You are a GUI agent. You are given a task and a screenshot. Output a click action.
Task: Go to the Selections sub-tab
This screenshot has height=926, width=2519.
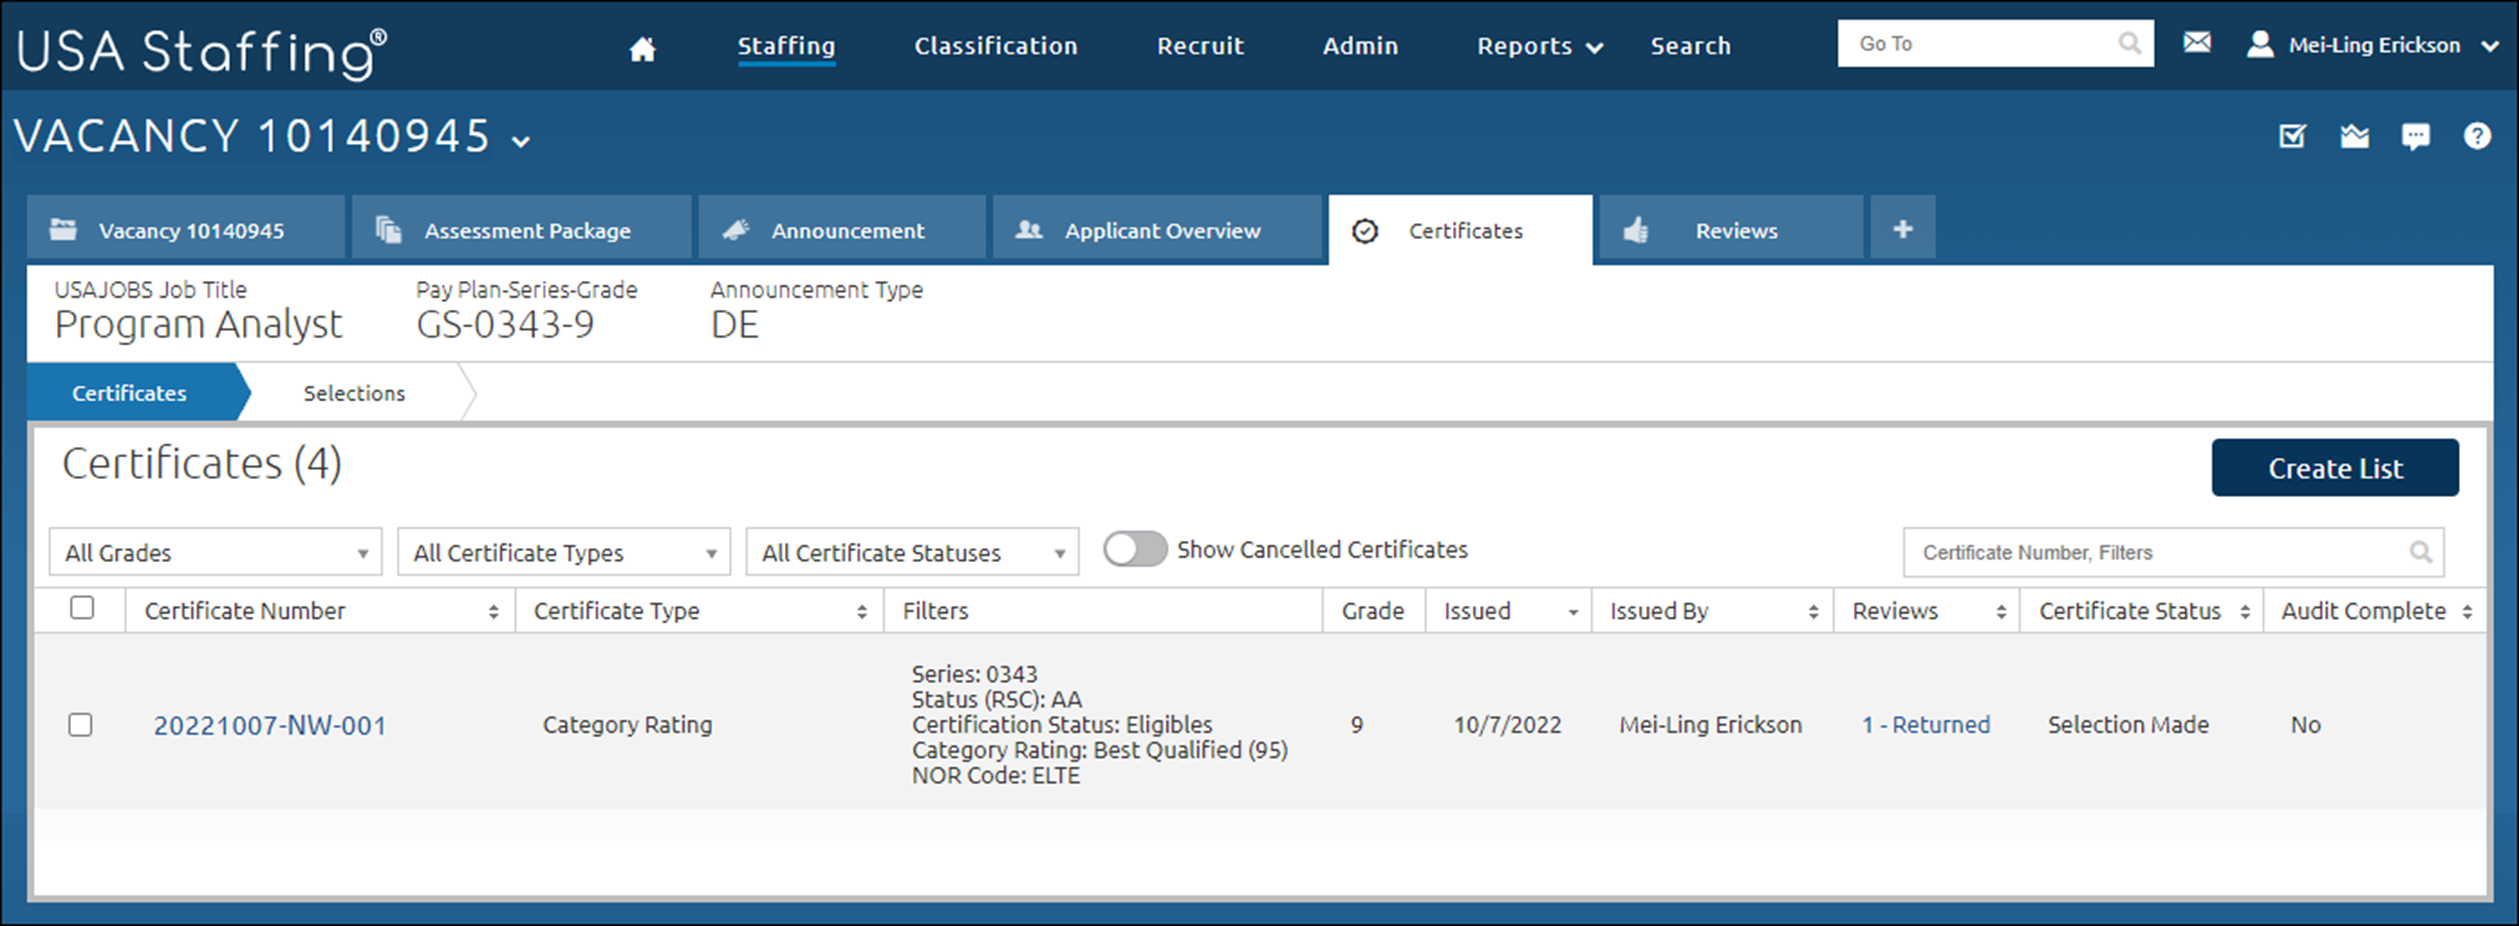coord(354,393)
